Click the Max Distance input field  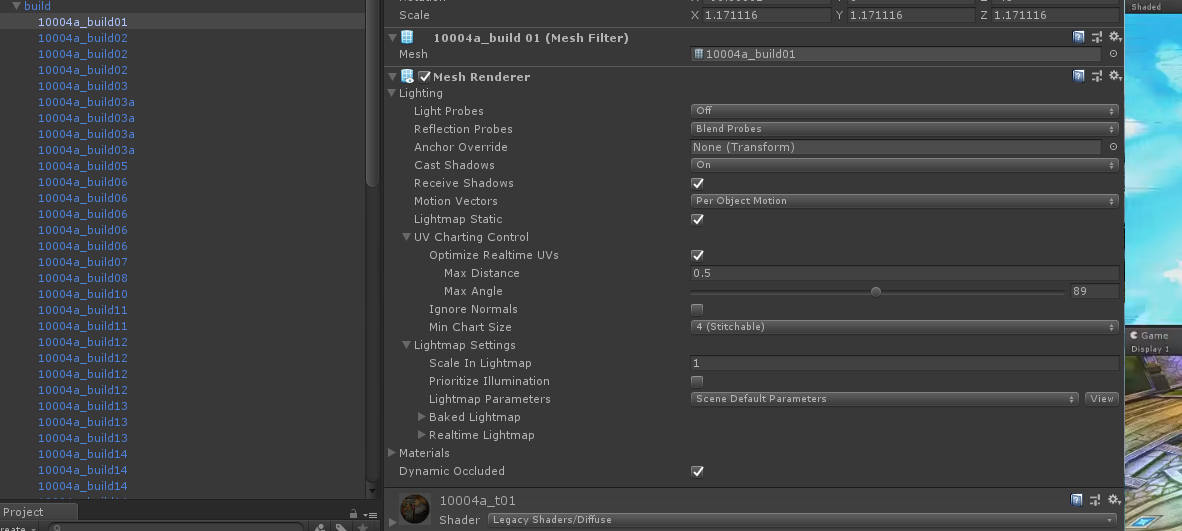pyautogui.click(x=904, y=273)
